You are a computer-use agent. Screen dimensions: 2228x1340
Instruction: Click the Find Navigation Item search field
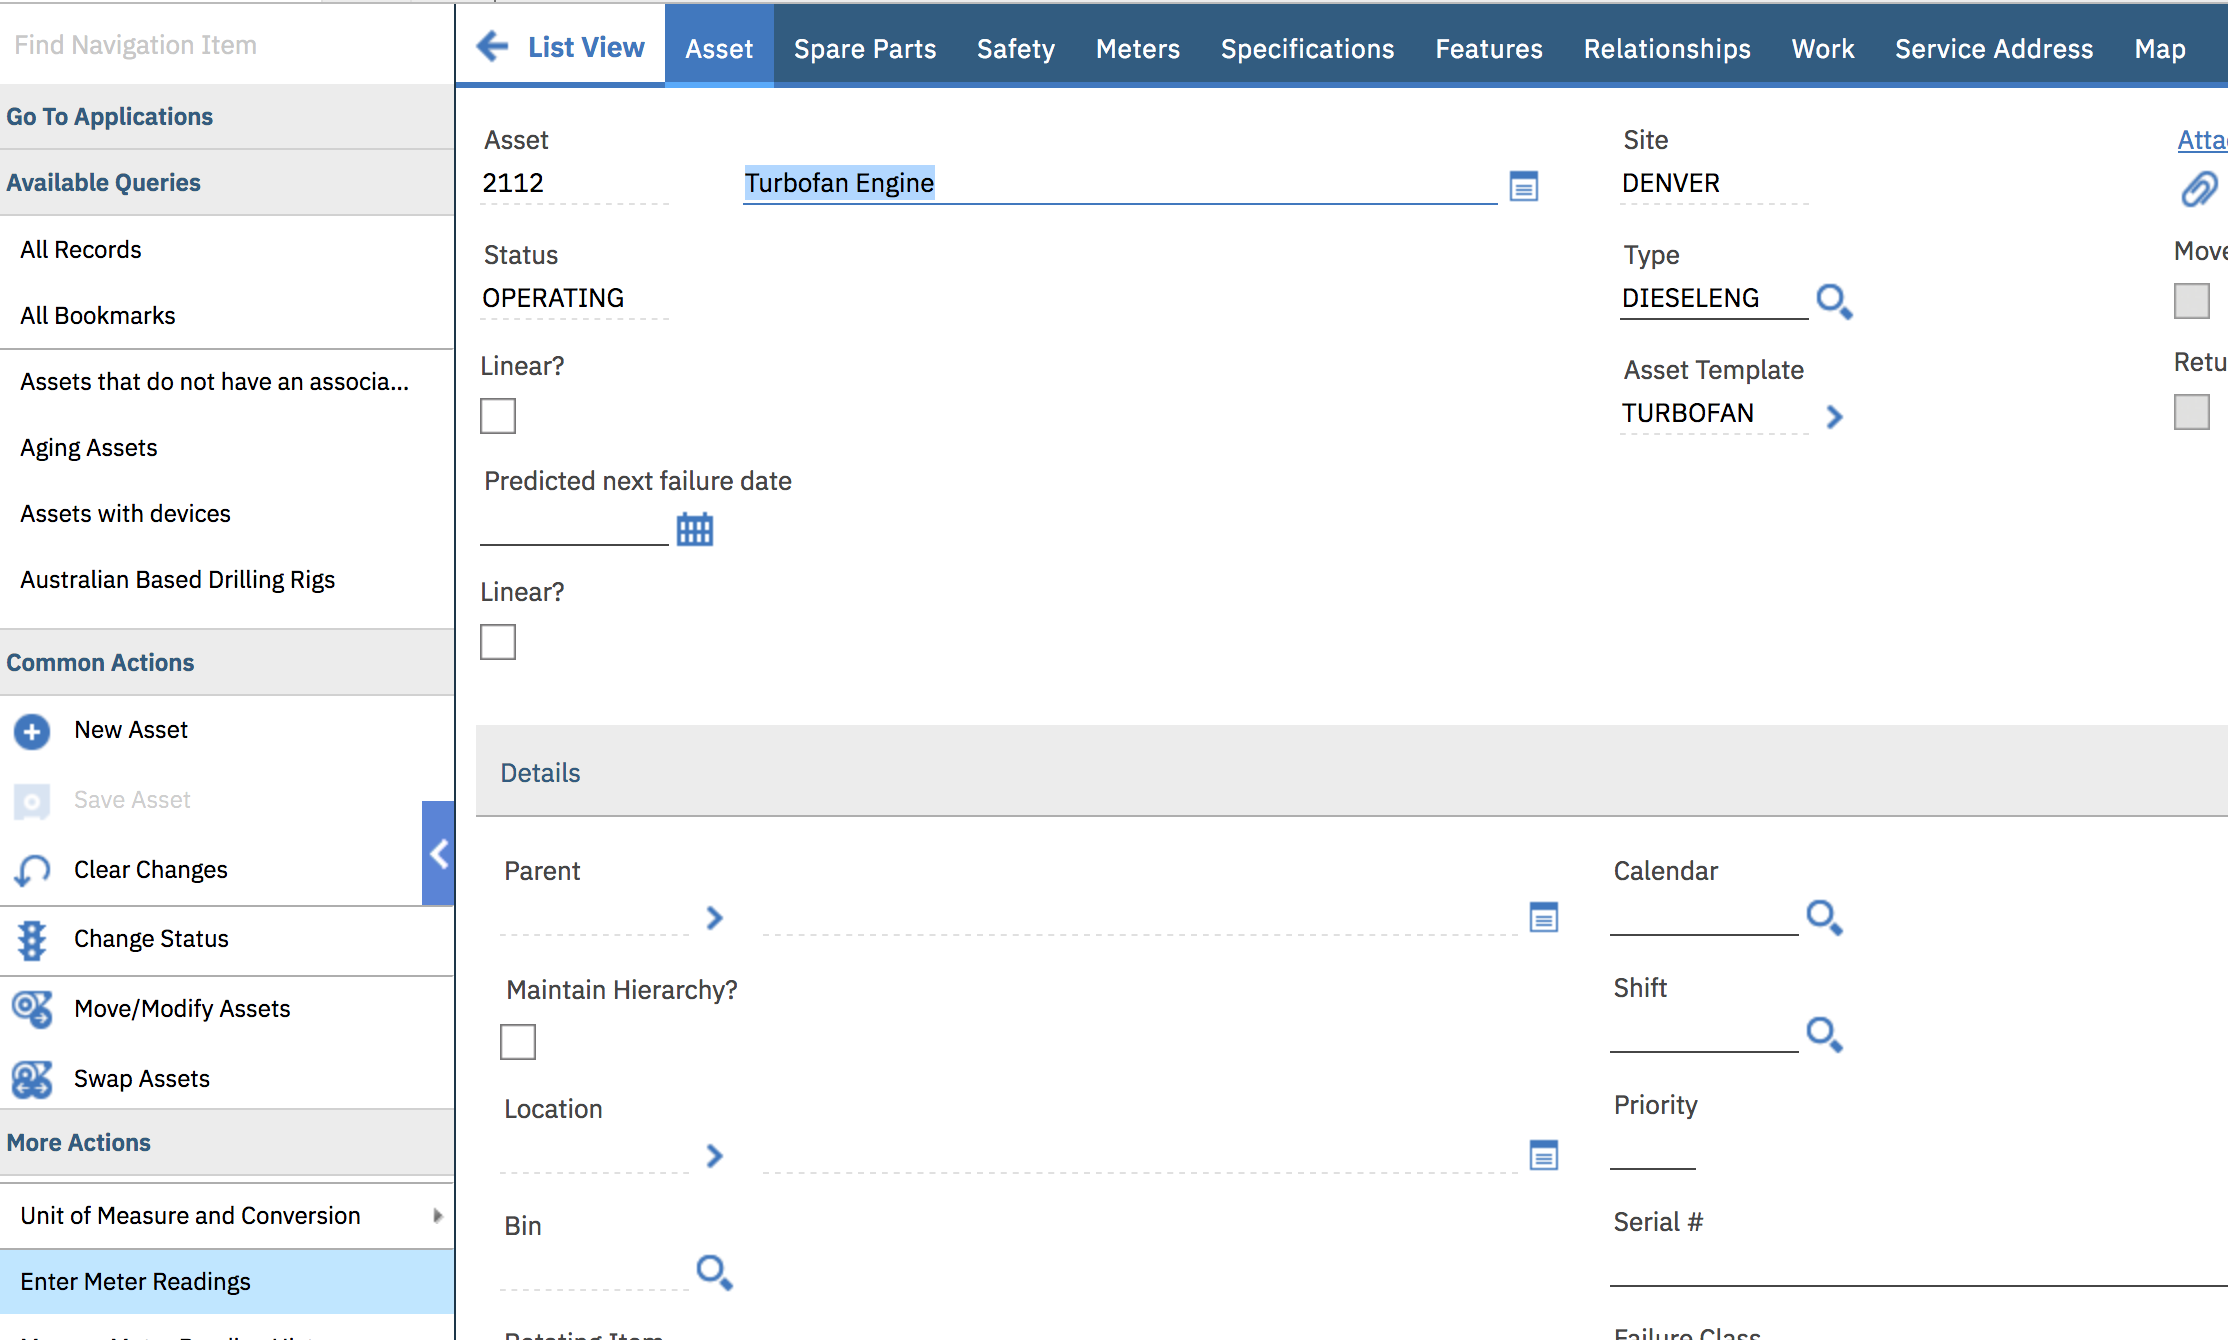point(227,45)
